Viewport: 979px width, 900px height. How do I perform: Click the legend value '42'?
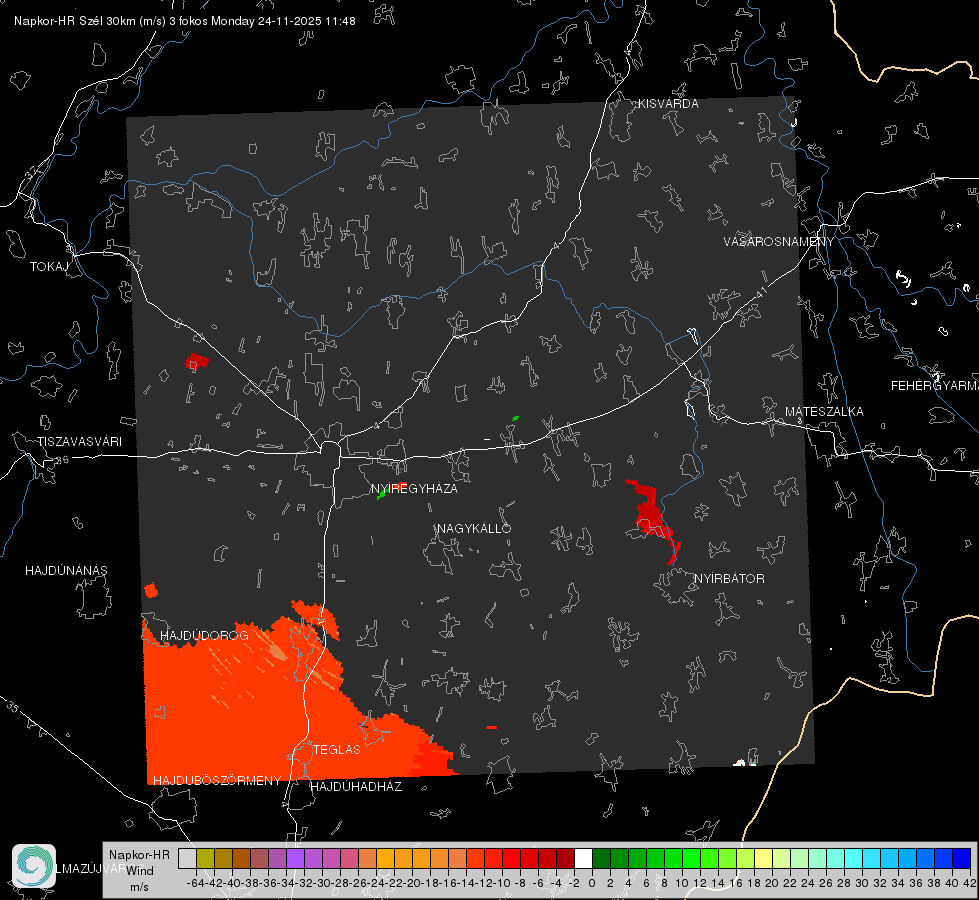point(970,883)
